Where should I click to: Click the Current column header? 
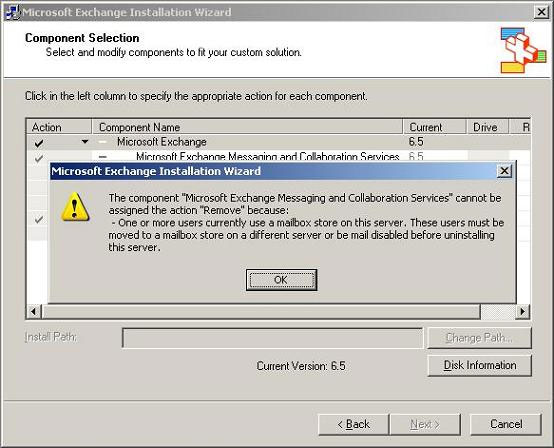(x=435, y=127)
